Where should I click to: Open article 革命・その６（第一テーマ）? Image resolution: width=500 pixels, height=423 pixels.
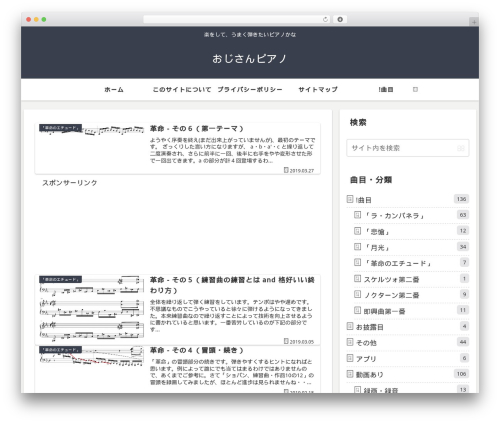(x=197, y=129)
